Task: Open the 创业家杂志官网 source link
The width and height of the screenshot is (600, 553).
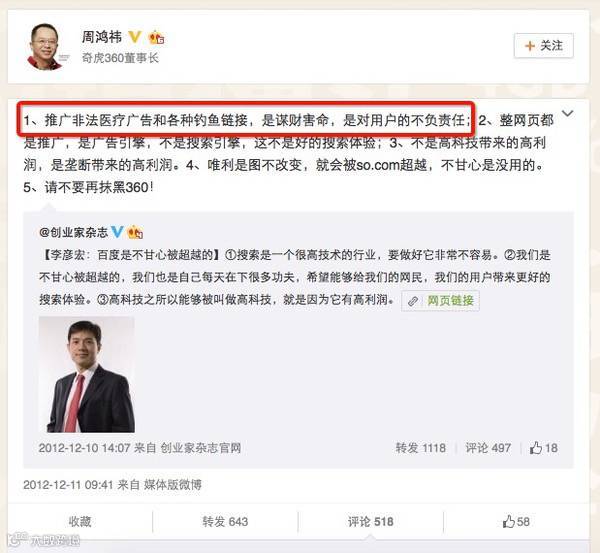Action: [x=201, y=448]
